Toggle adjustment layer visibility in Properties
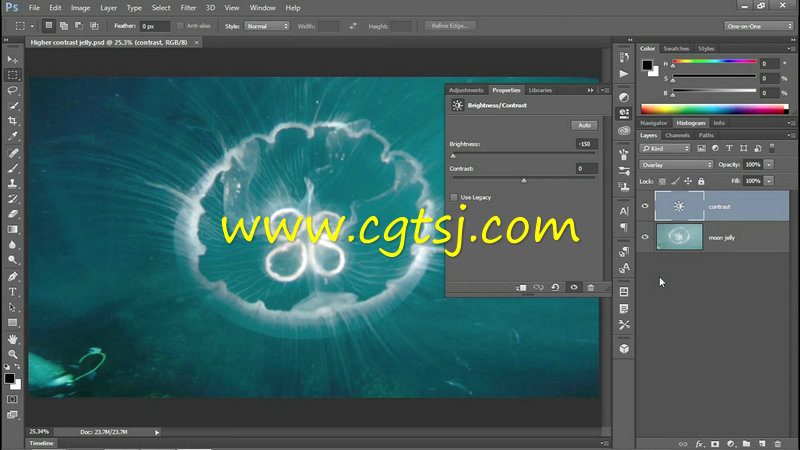Image resolution: width=800 pixels, height=450 pixels. click(574, 288)
